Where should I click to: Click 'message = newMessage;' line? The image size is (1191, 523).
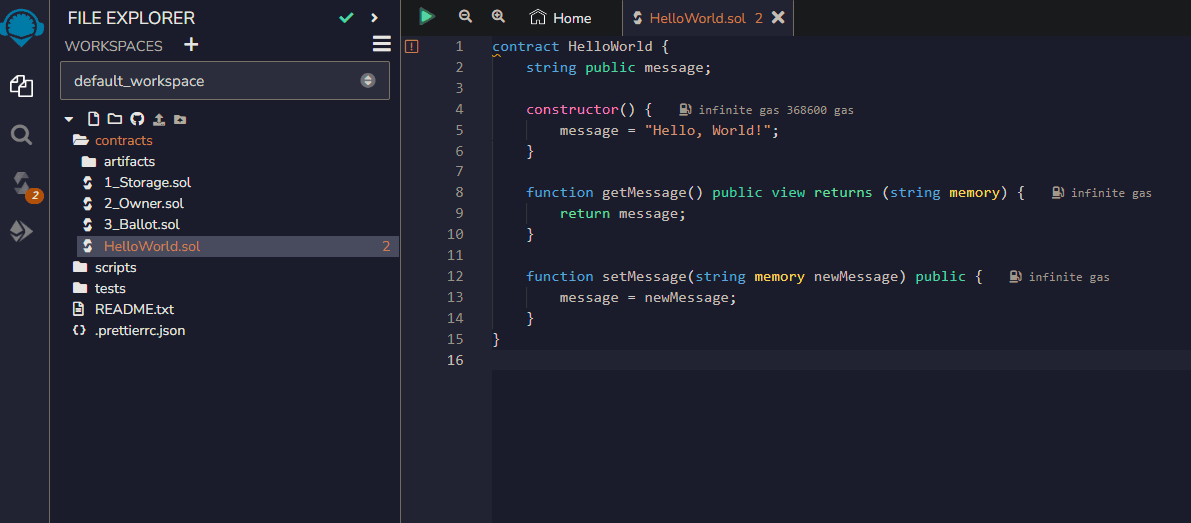point(648,298)
